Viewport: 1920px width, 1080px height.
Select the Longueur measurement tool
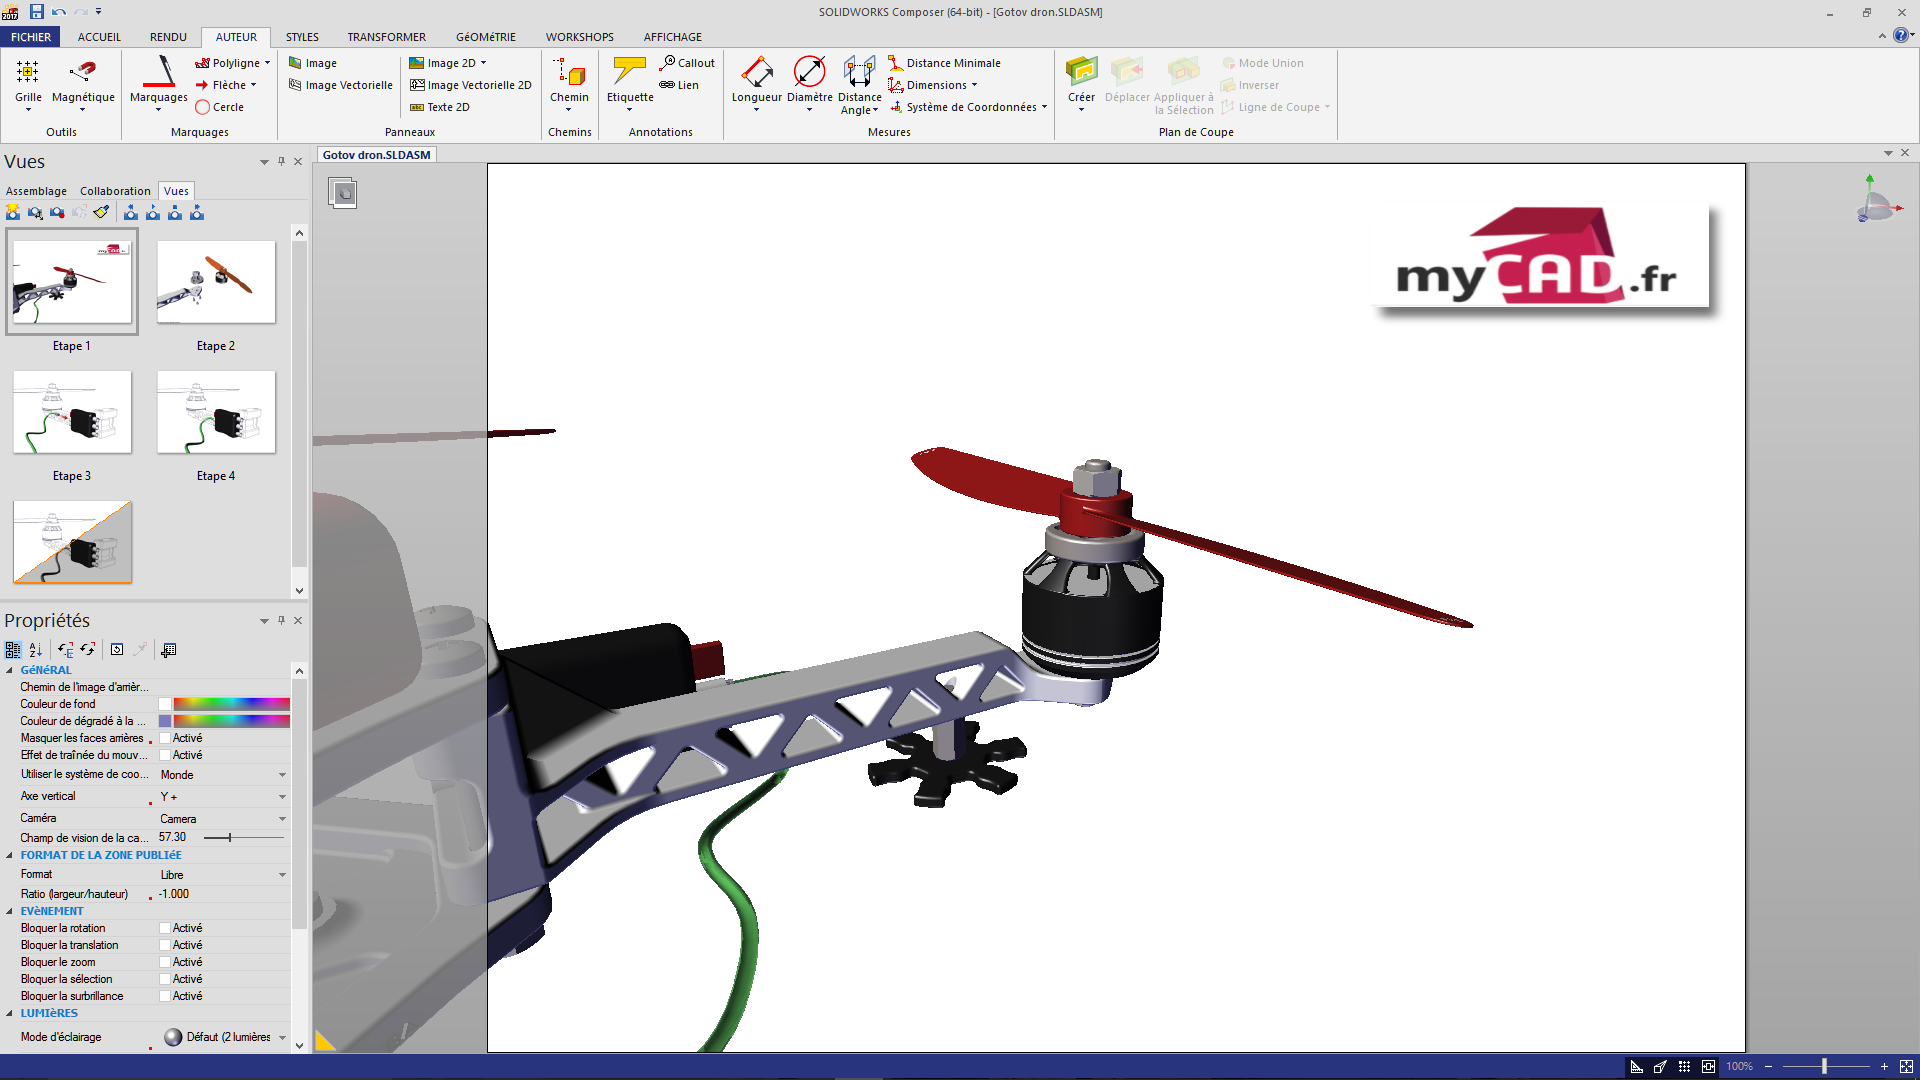[757, 71]
